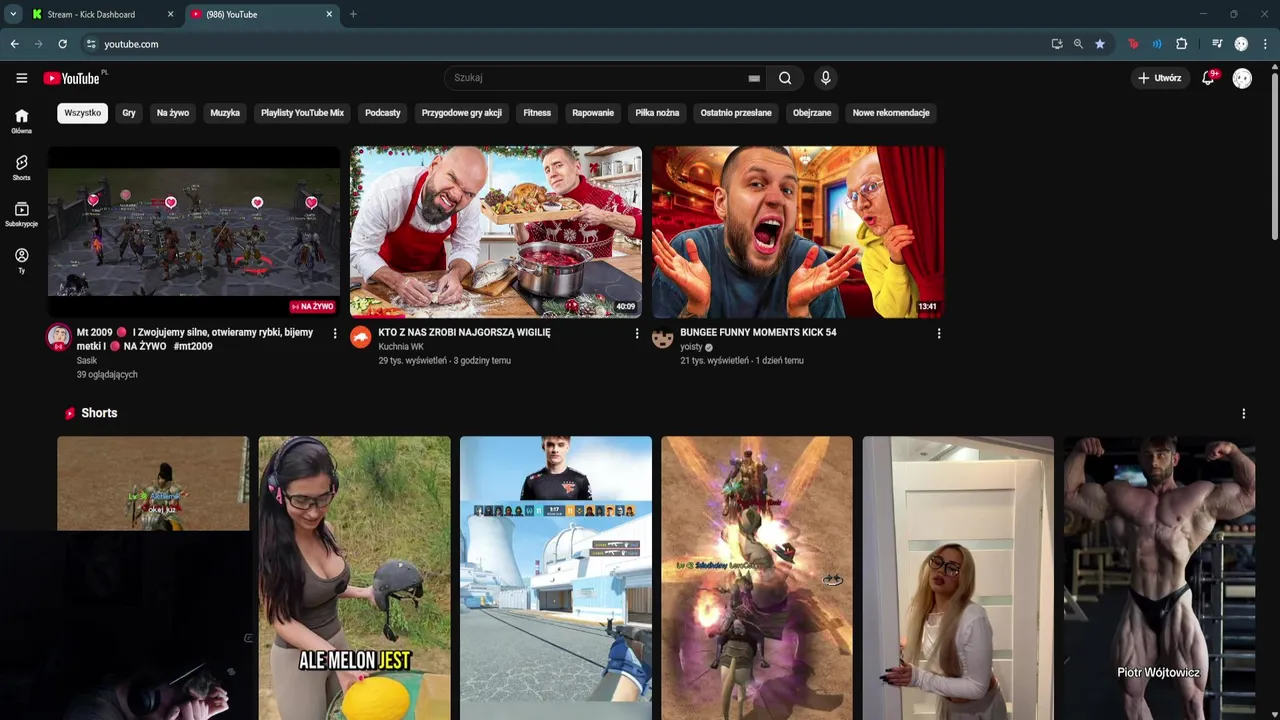Image resolution: width=1280 pixels, height=720 pixels.
Task: Click the Utwórz create button
Action: 1160,78
